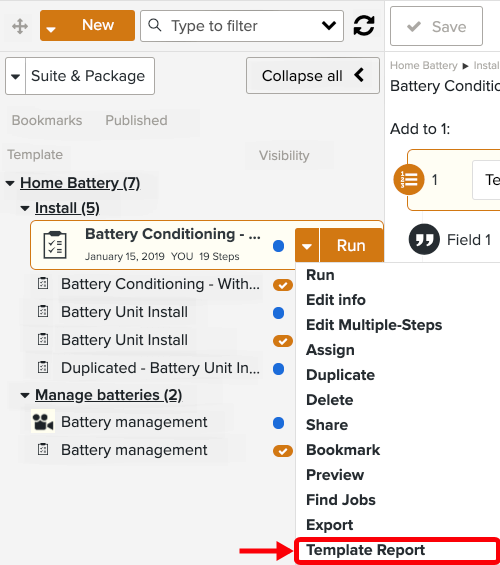The height and width of the screenshot is (565, 500).
Task: Select Run from the context menu
Action: [x=320, y=275]
